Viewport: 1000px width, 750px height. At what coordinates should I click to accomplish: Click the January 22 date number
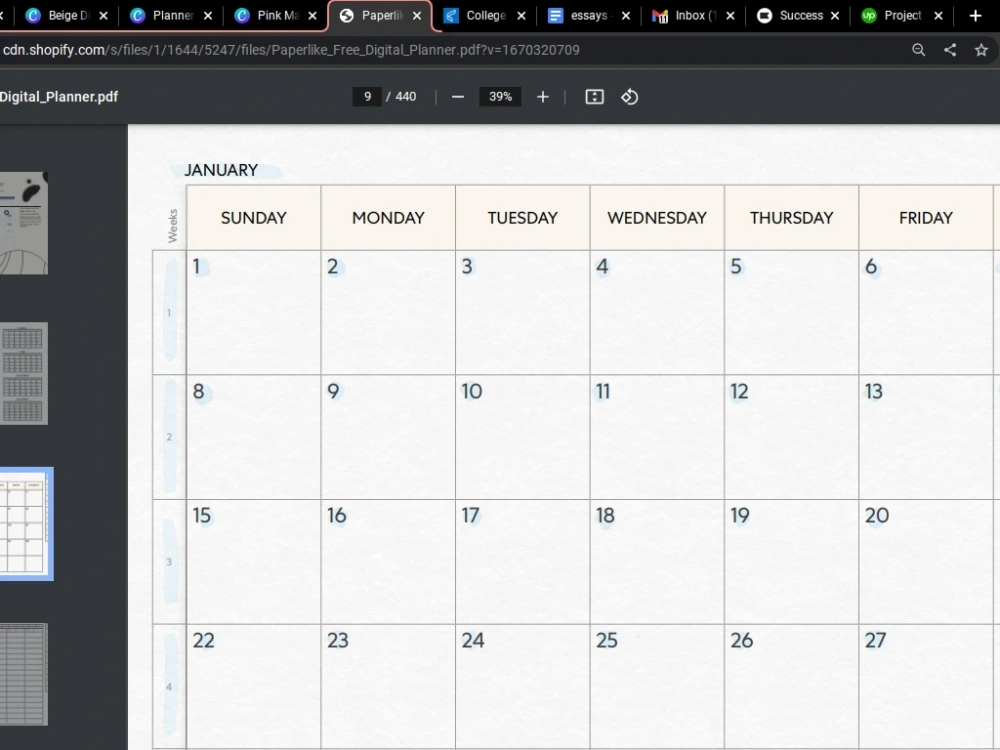pyautogui.click(x=203, y=640)
